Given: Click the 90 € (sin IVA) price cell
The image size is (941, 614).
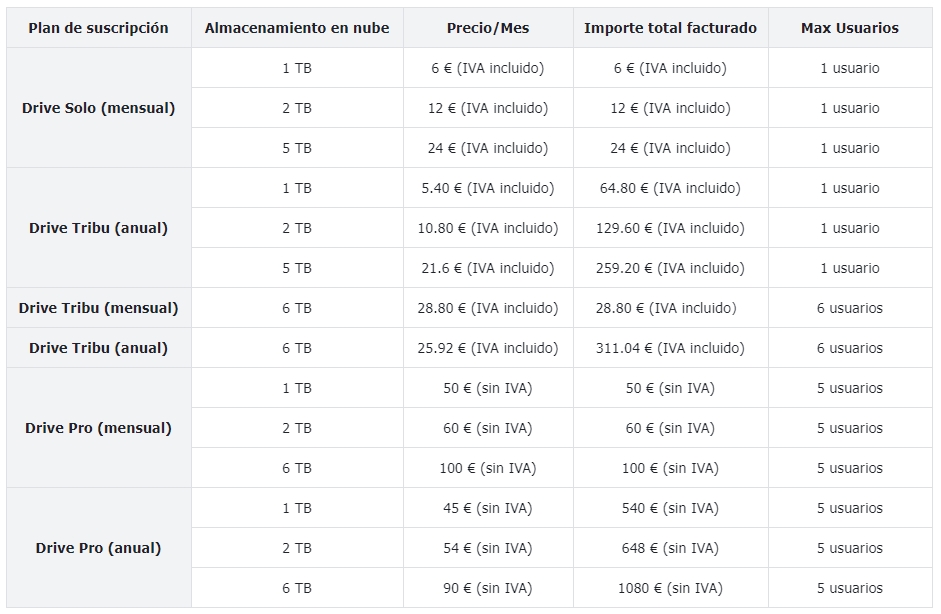Looking at the screenshot, I should pos(488,588).
